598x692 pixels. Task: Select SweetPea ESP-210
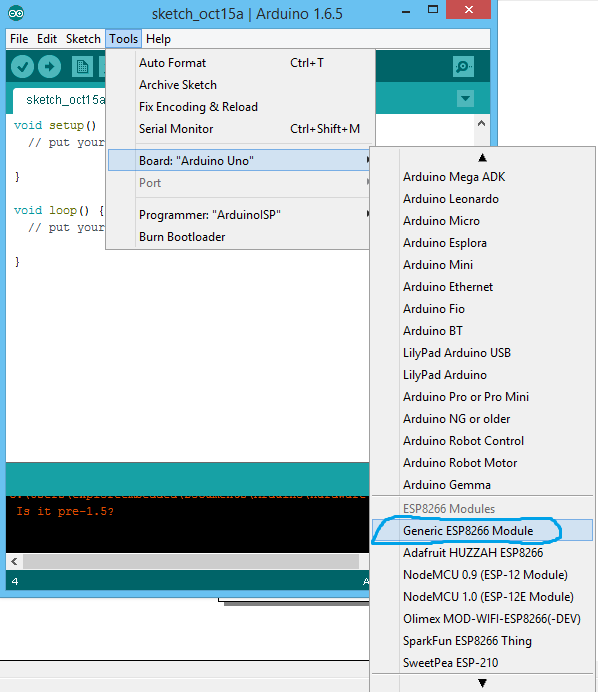pos(482,663)
